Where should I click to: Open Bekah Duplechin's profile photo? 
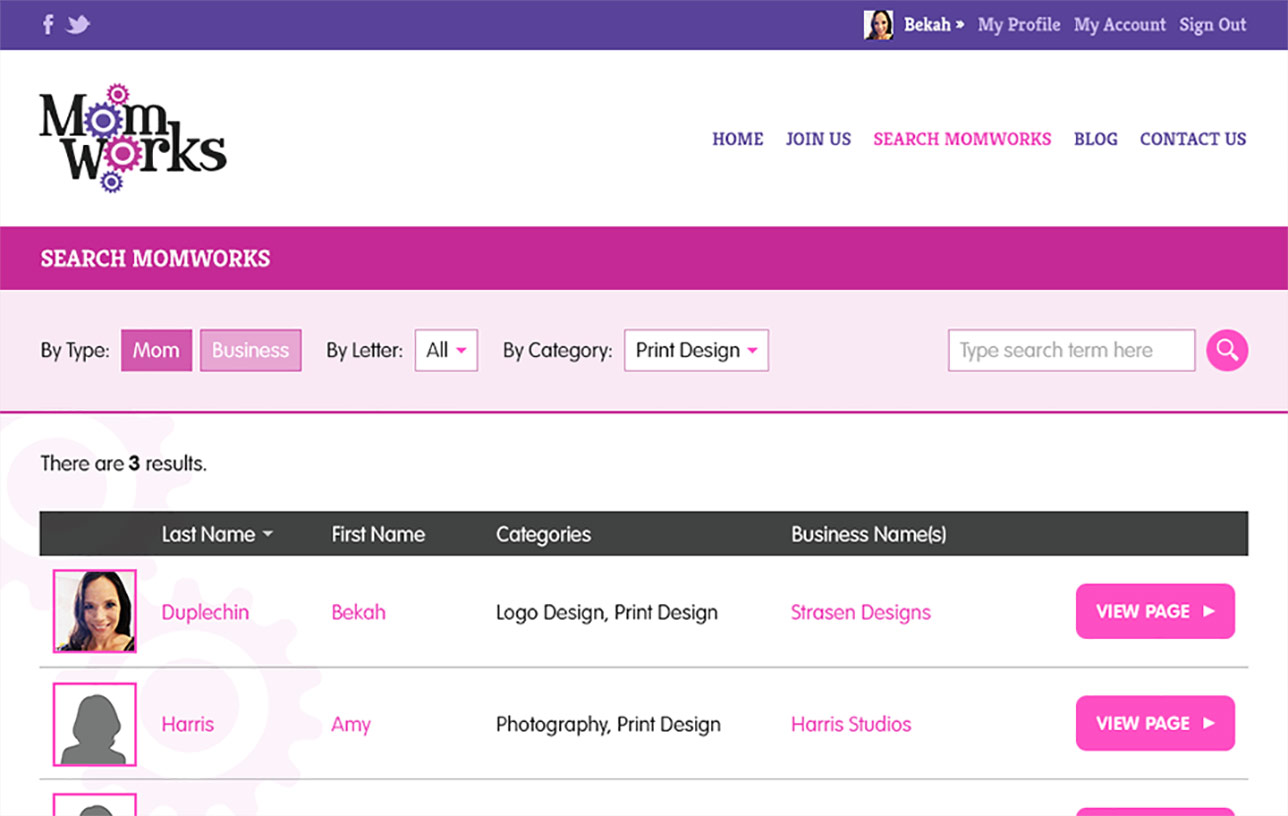pos(95,611)
